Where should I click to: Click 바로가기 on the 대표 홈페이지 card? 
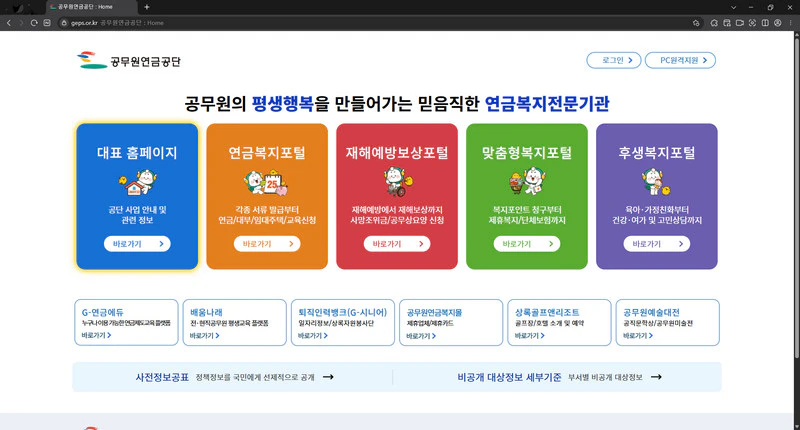(137, 244)
